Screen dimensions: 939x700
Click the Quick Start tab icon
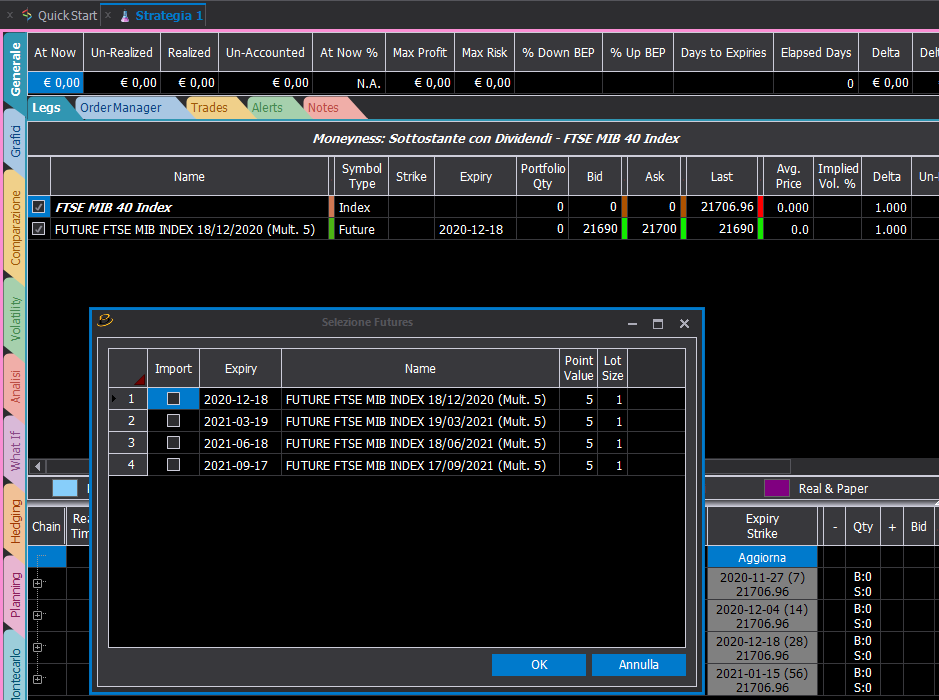coord(27,15)
